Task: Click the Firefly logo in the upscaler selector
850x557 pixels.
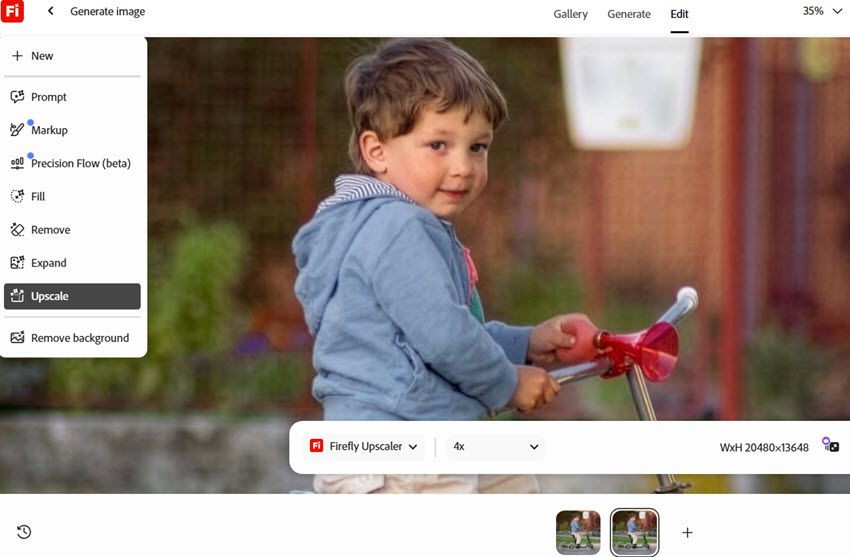Action: 316,445
